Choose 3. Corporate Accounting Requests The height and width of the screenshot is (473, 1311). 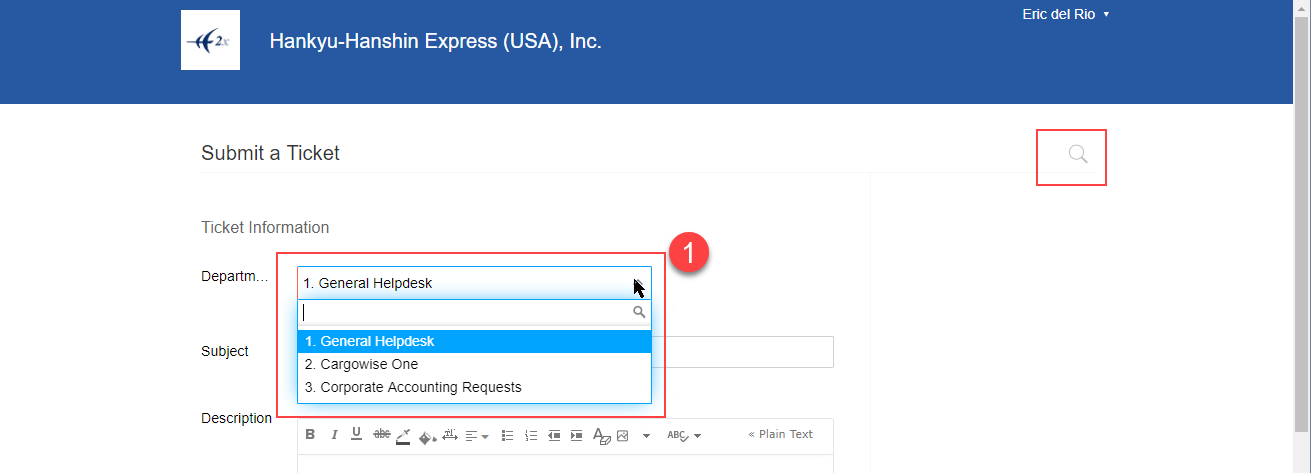[x=474, y=387]
